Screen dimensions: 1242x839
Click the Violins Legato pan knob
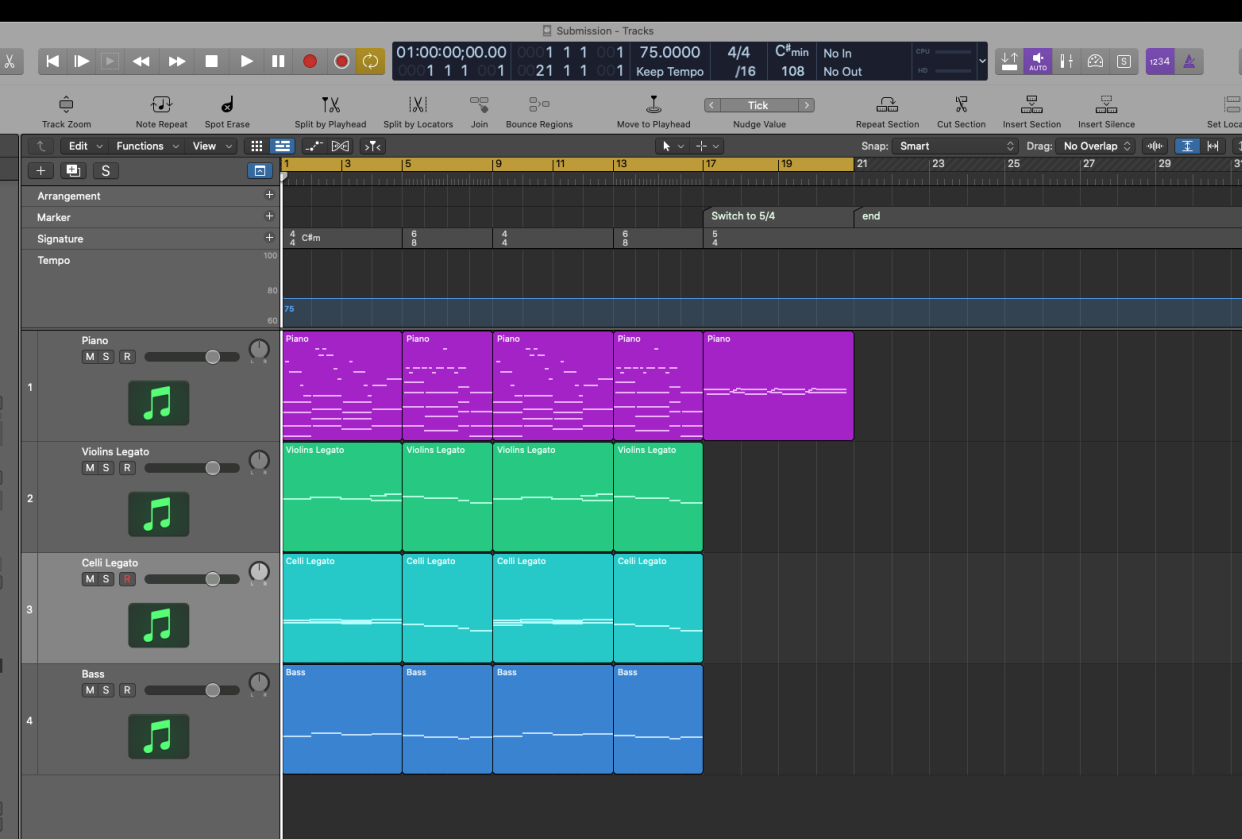(259, 461)
